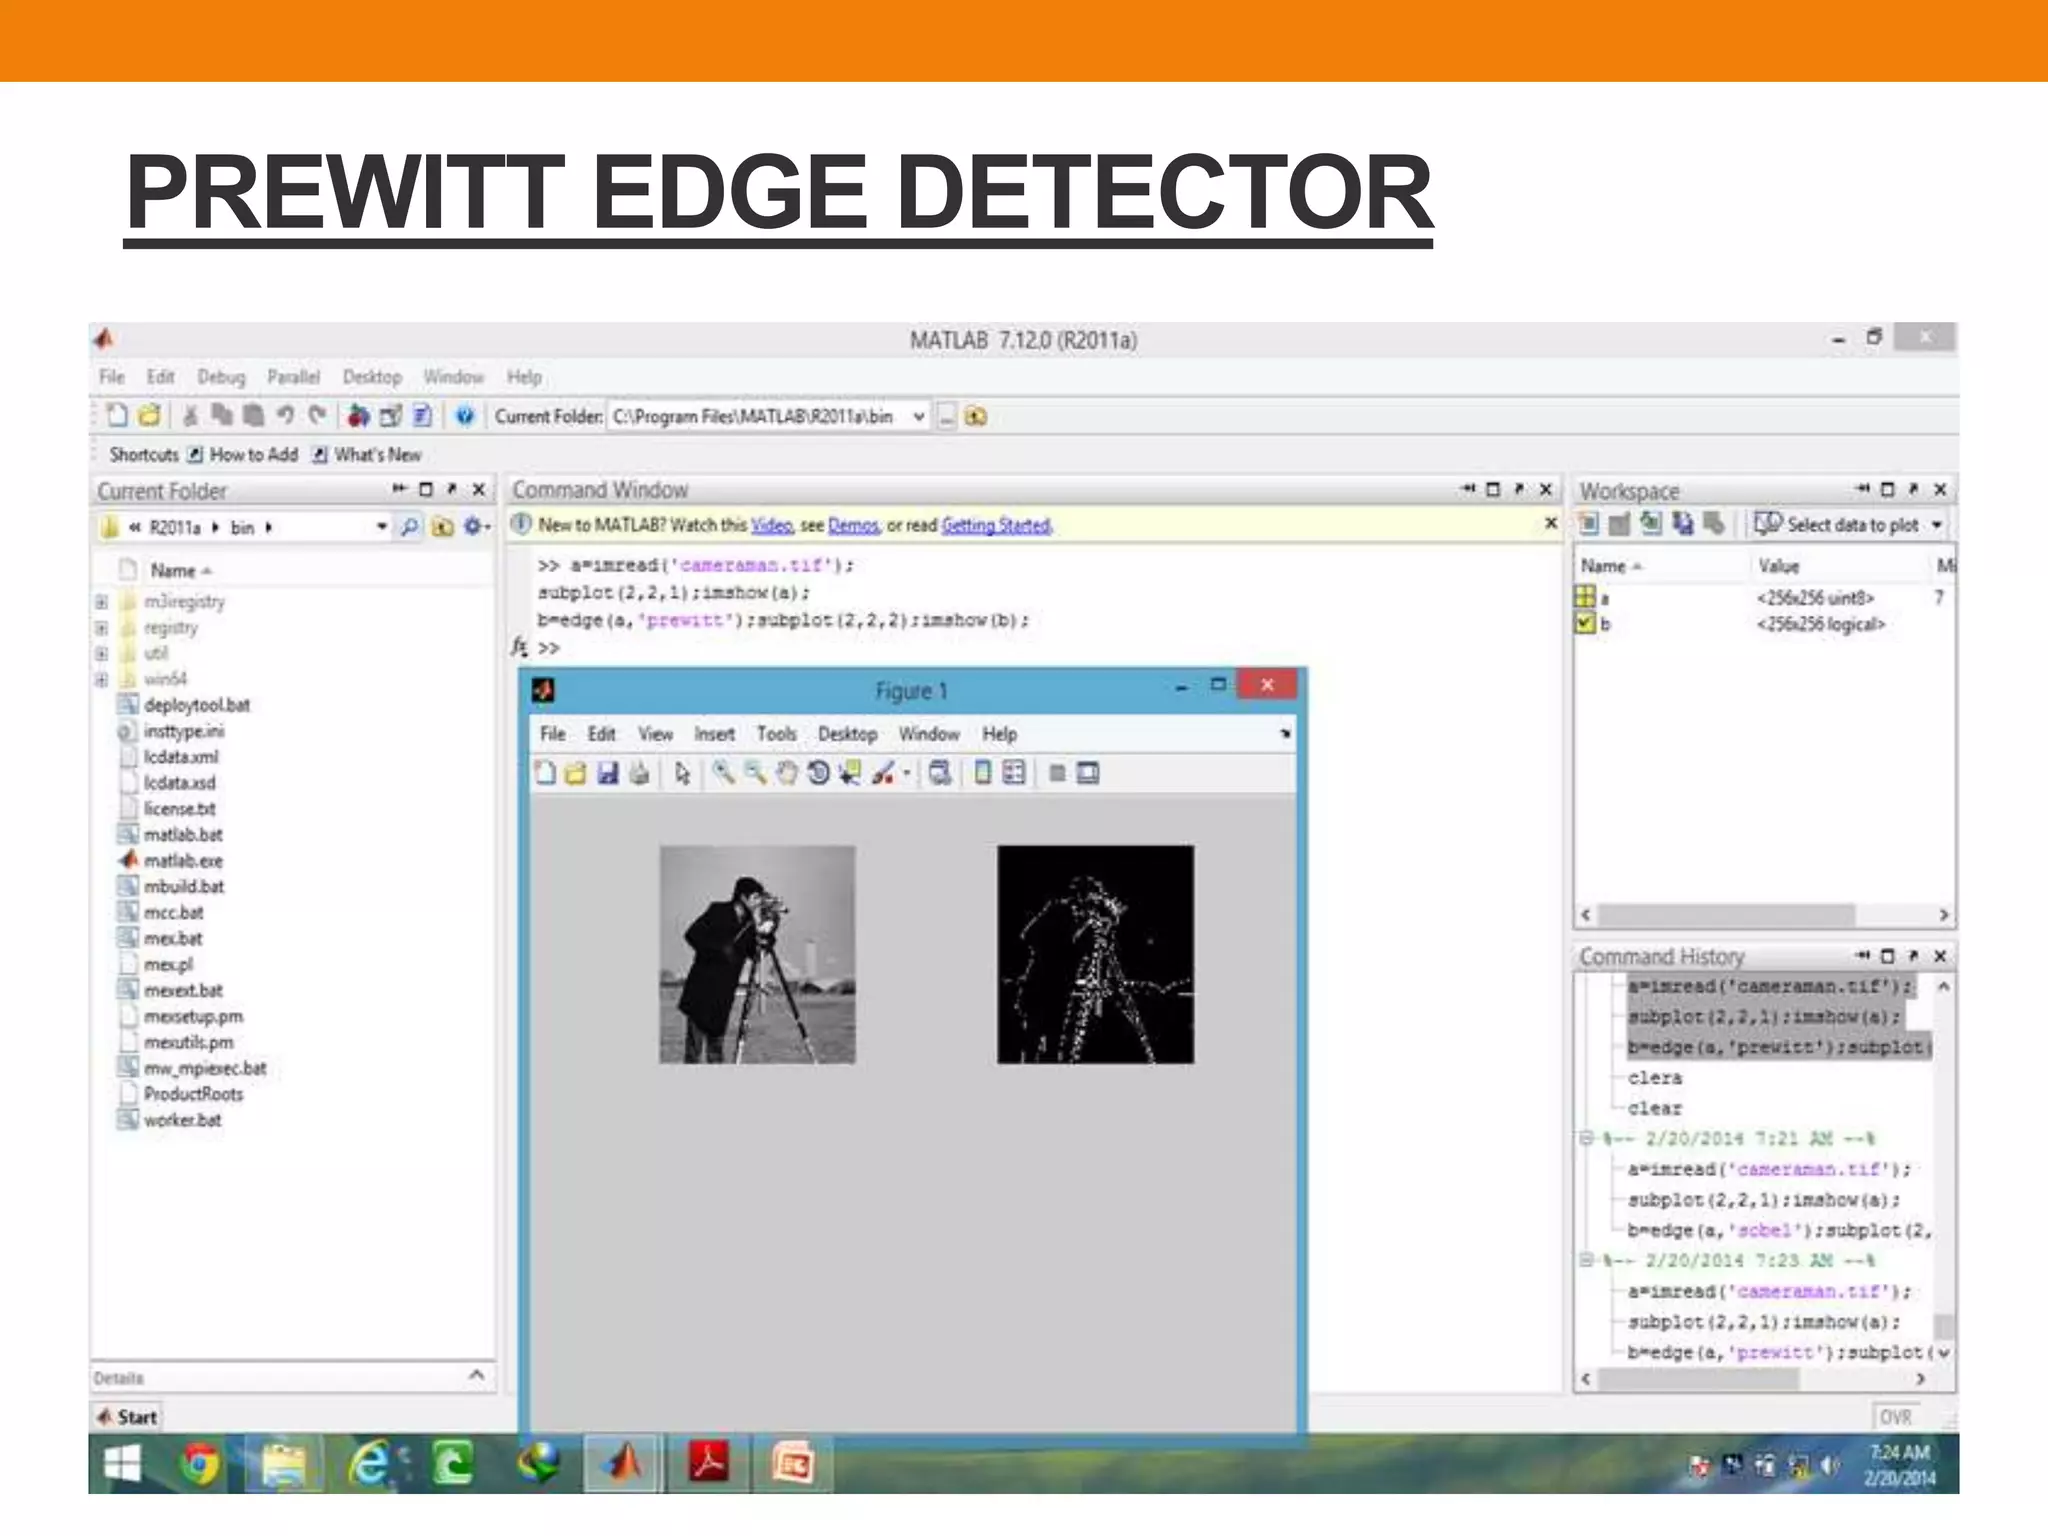Viewport: 2048px width, 1536px height.
Task: Click the Rotate 3D tool icon
Action: click(x=818, y=773)
